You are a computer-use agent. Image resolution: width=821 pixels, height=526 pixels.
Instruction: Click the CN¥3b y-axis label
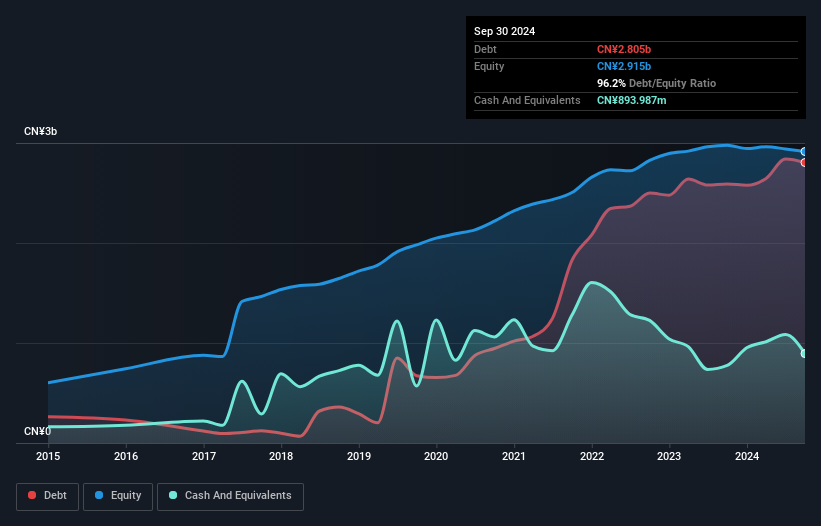40,131
